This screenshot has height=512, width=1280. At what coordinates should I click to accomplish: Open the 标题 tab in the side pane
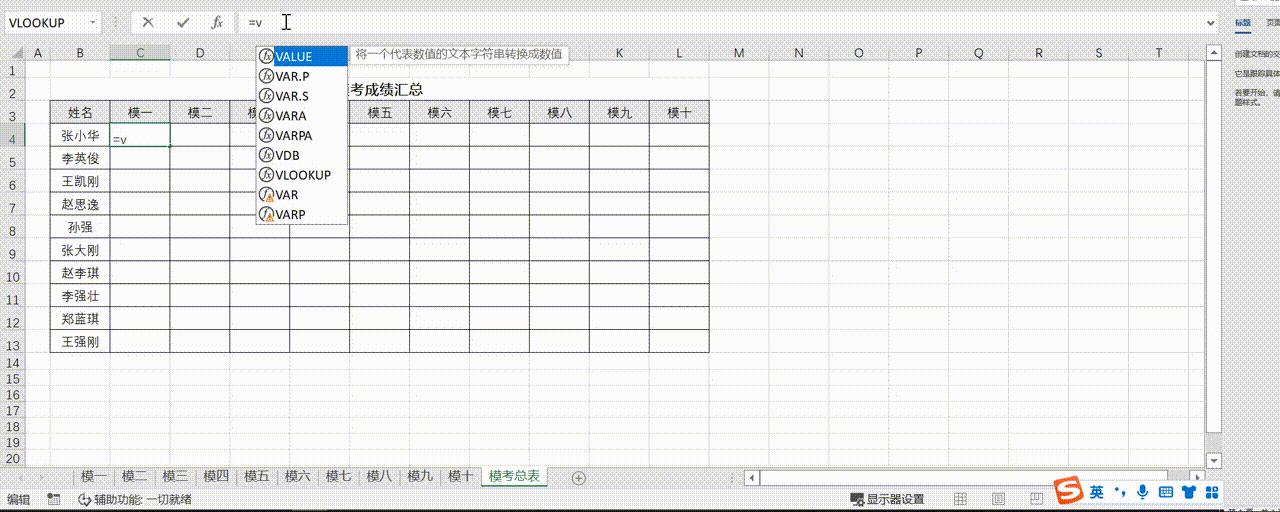pyautogui.click(x=1242, y=23)
